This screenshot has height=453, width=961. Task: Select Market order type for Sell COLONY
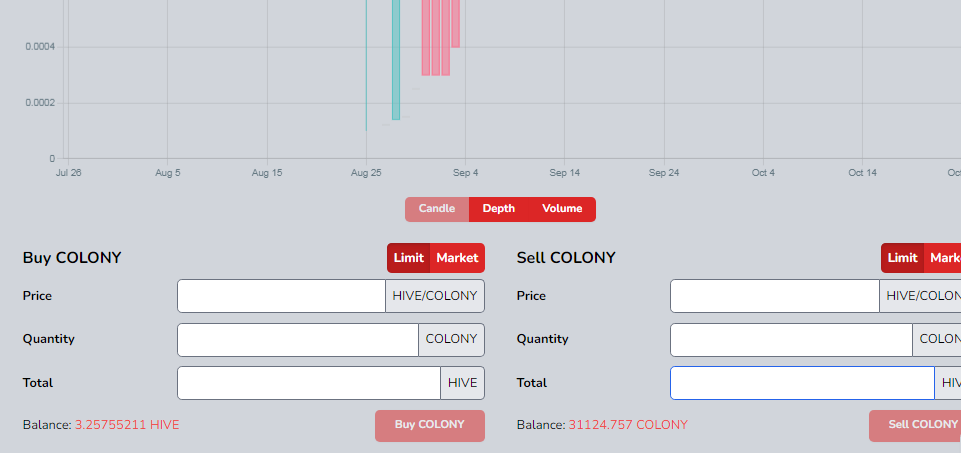[944, 258]
